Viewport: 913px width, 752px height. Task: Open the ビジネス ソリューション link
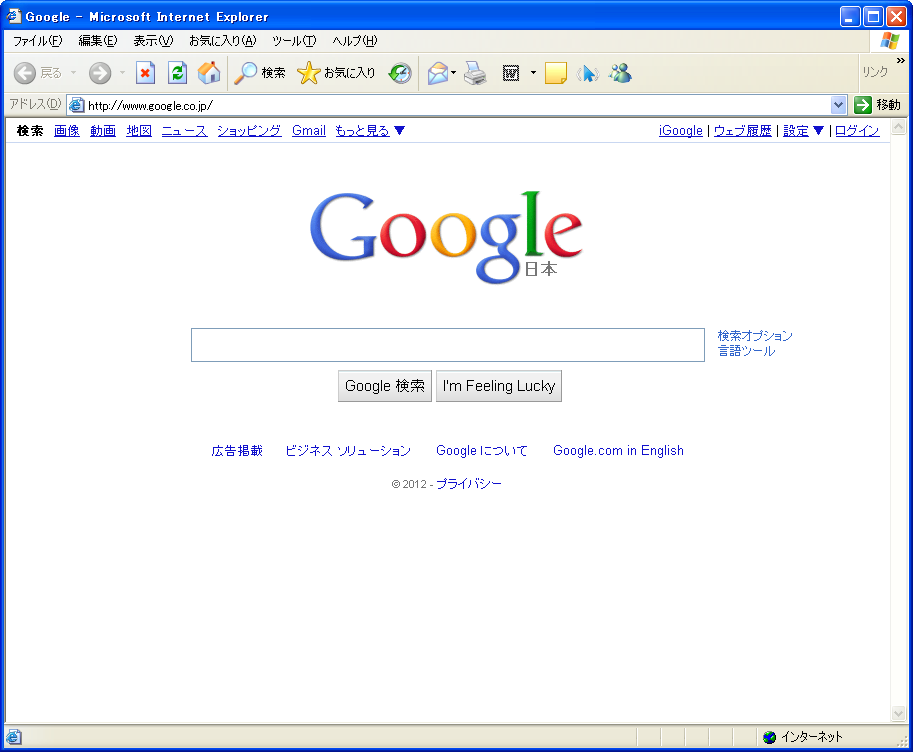[348, 451]
